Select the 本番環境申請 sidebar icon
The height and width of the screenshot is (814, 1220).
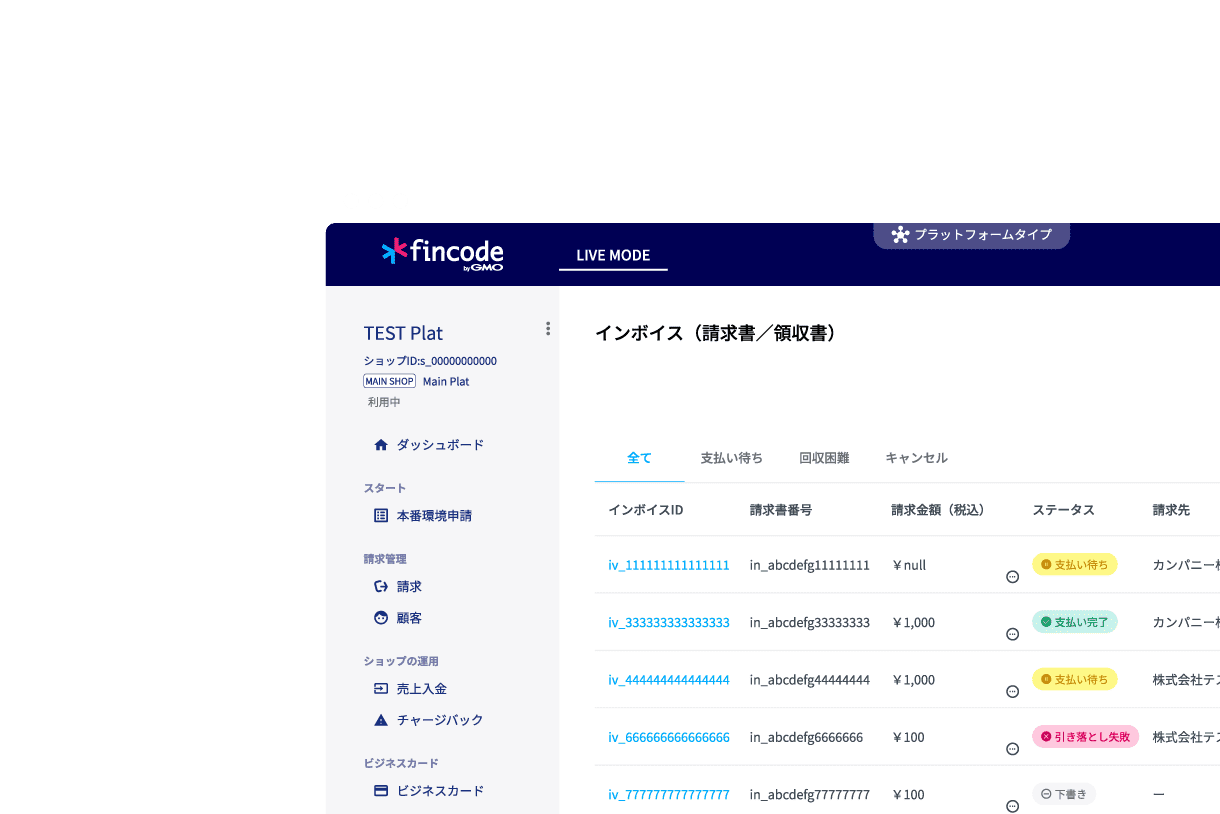pos(380,515)
